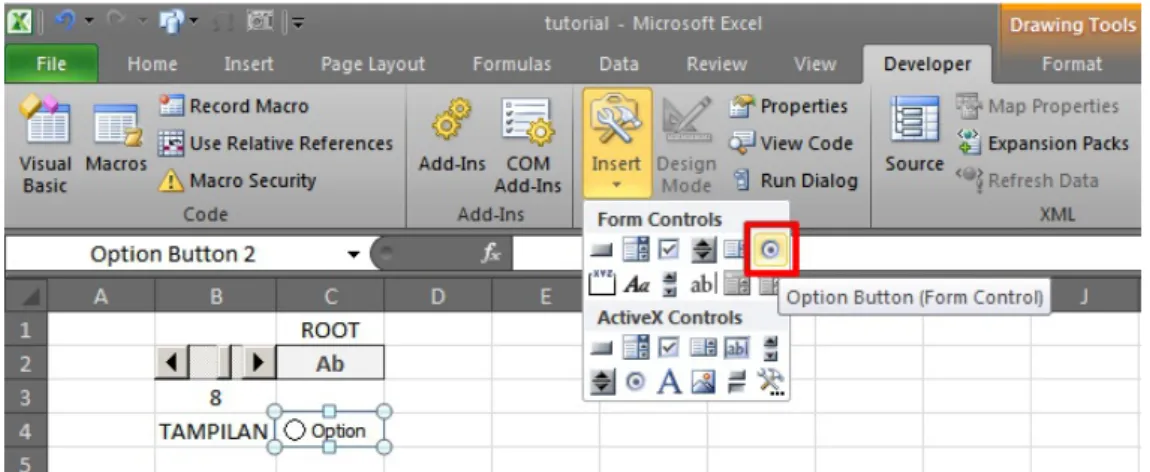
Task: Select ActiveX Spin Button control
Action: click(x=602, y=382)
